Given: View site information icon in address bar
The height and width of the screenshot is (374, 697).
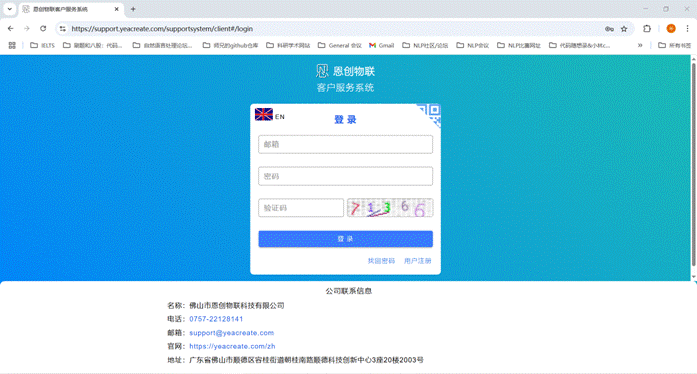Looking at the screenshot, I should [x=63, y=28].
